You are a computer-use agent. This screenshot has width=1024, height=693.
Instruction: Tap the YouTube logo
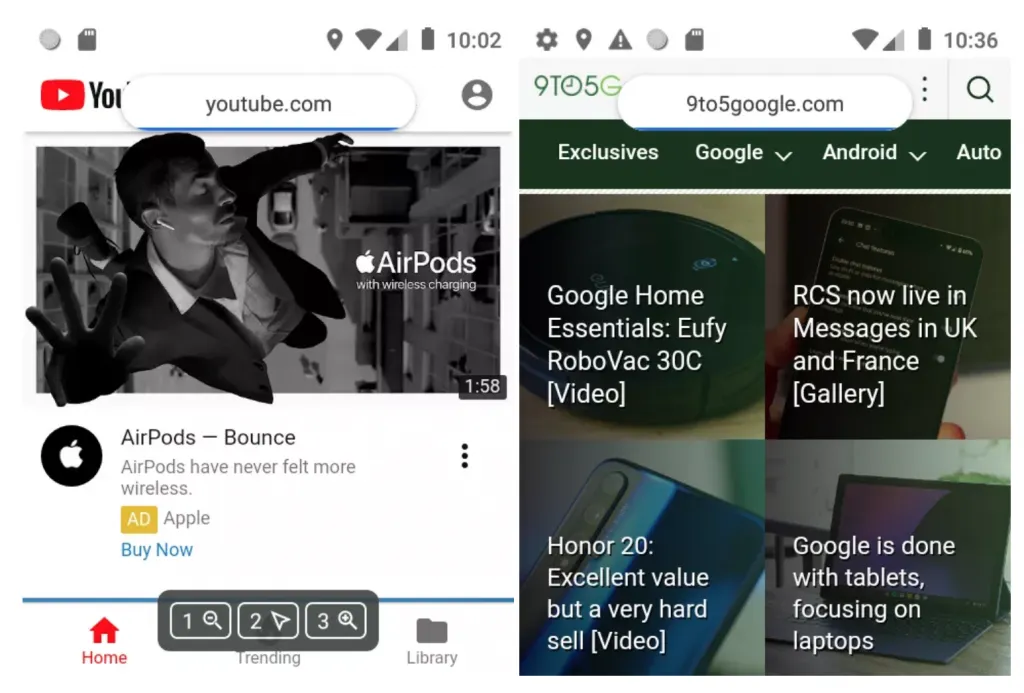pyautogui.click(x=80, y=96)
